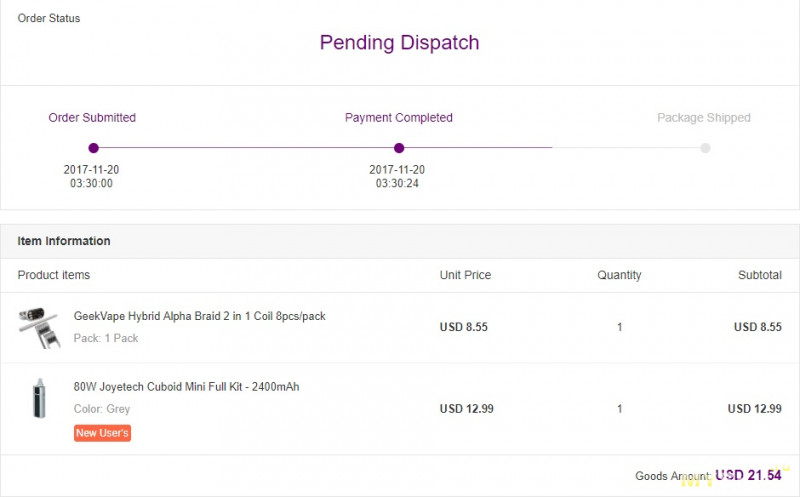Click the Quantity column header
The image size is (800, 497).
[619, 275]
